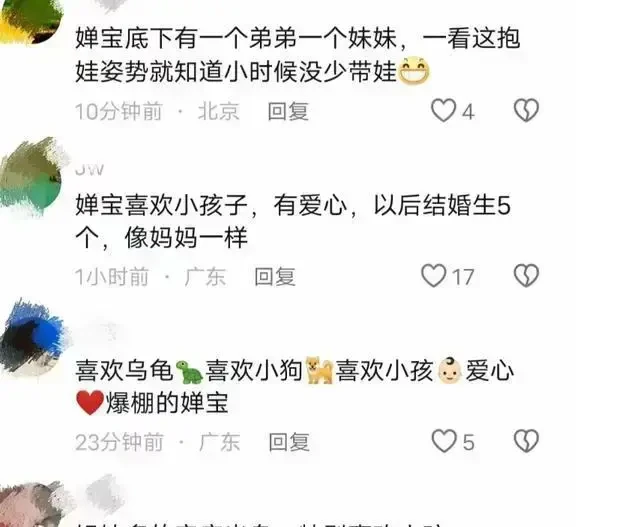The width and height of the screenshot is (640, 527).
Task: Tap the 17 like count
Action: point(463,277)
